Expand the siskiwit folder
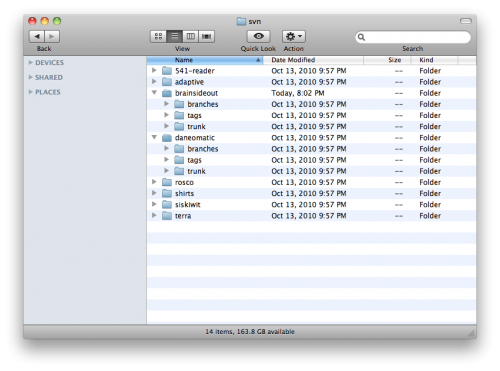500x371 pixels. click(154, 204)
